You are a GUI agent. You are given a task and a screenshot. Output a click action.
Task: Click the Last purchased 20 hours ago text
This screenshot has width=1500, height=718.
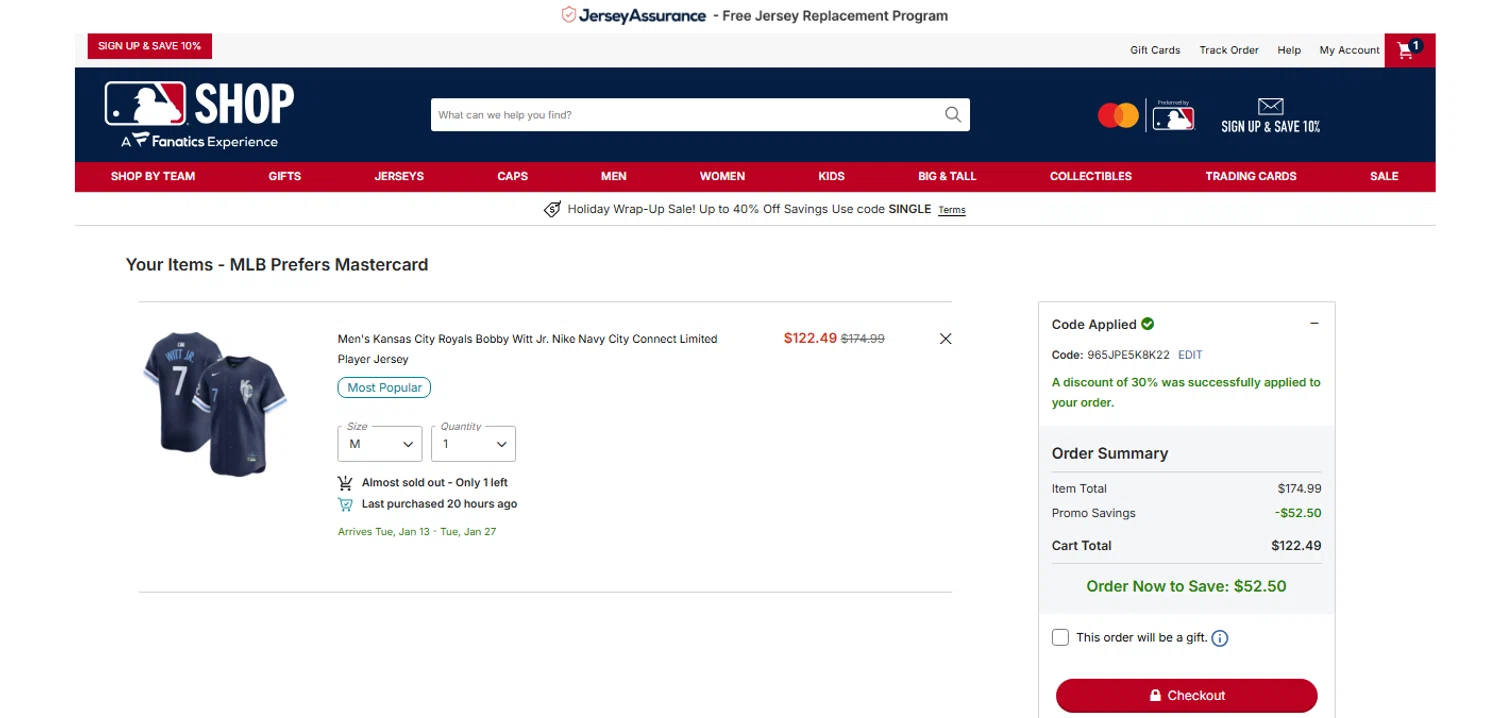439,504
